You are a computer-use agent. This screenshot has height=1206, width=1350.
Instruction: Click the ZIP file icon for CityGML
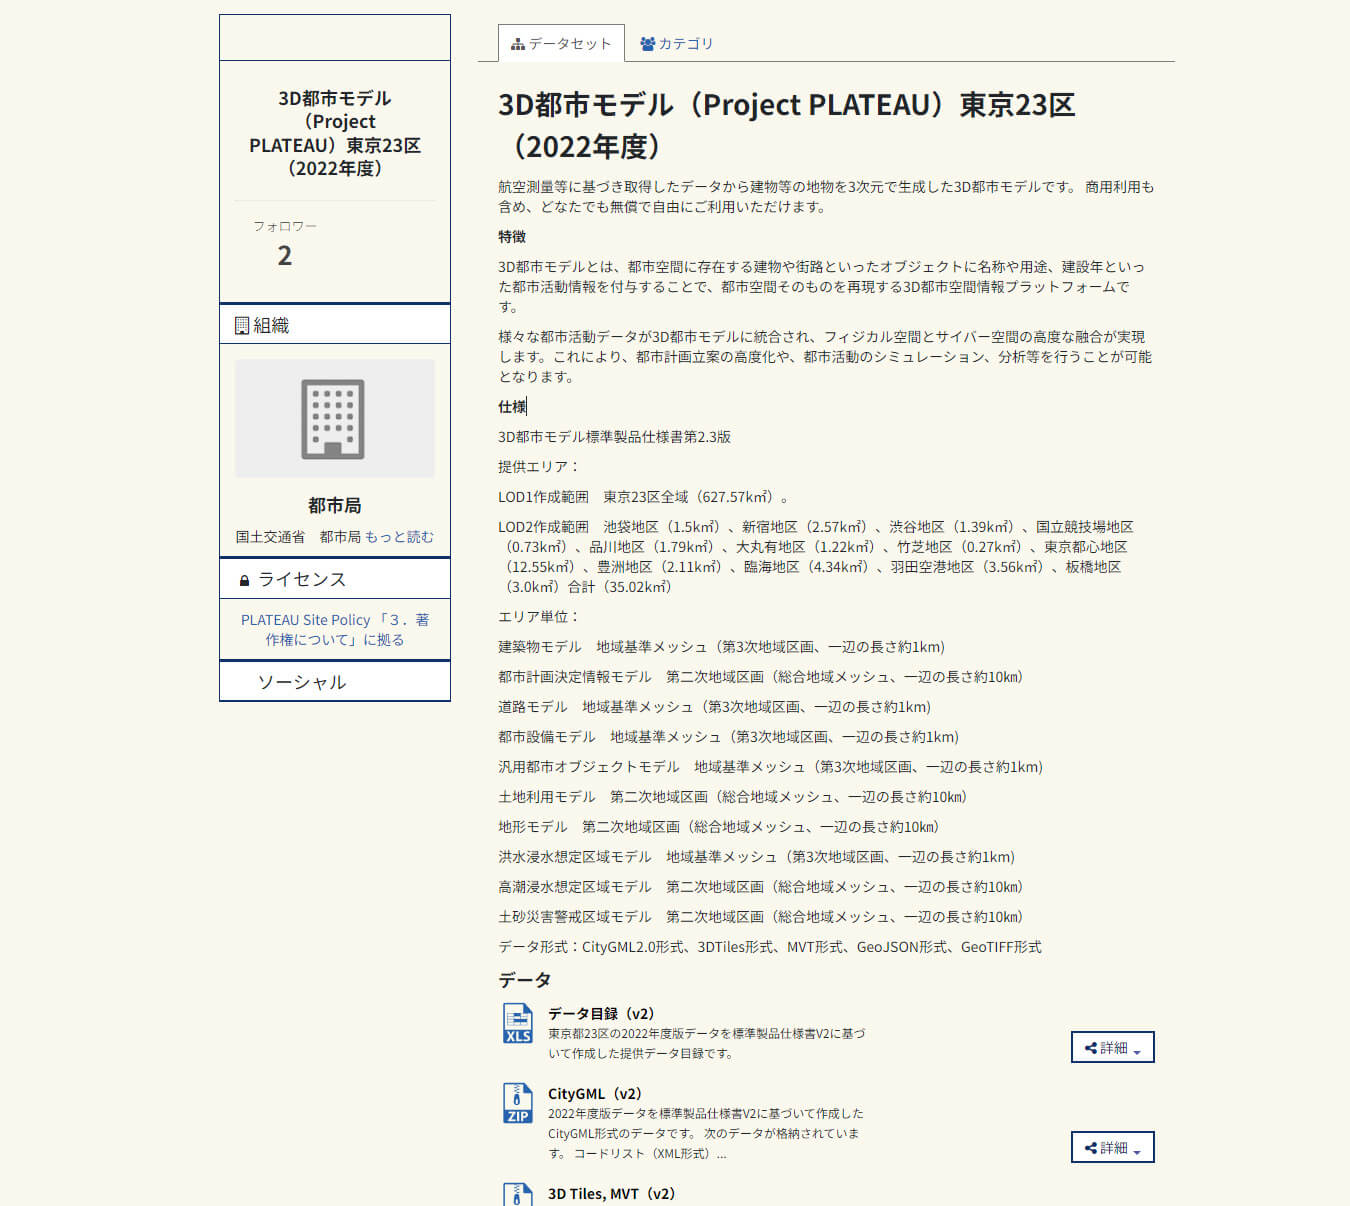tap(517, 1103)
